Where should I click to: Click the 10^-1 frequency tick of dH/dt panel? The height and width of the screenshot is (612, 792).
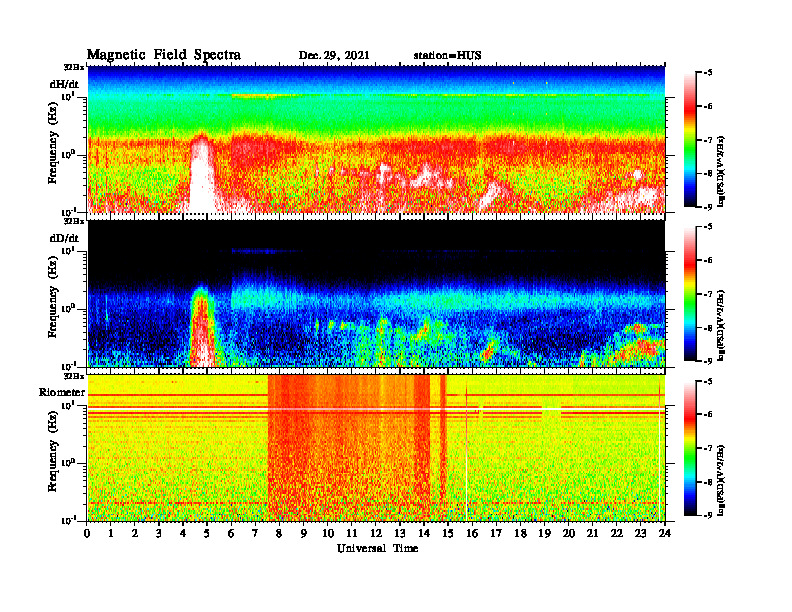click(68, 212)
